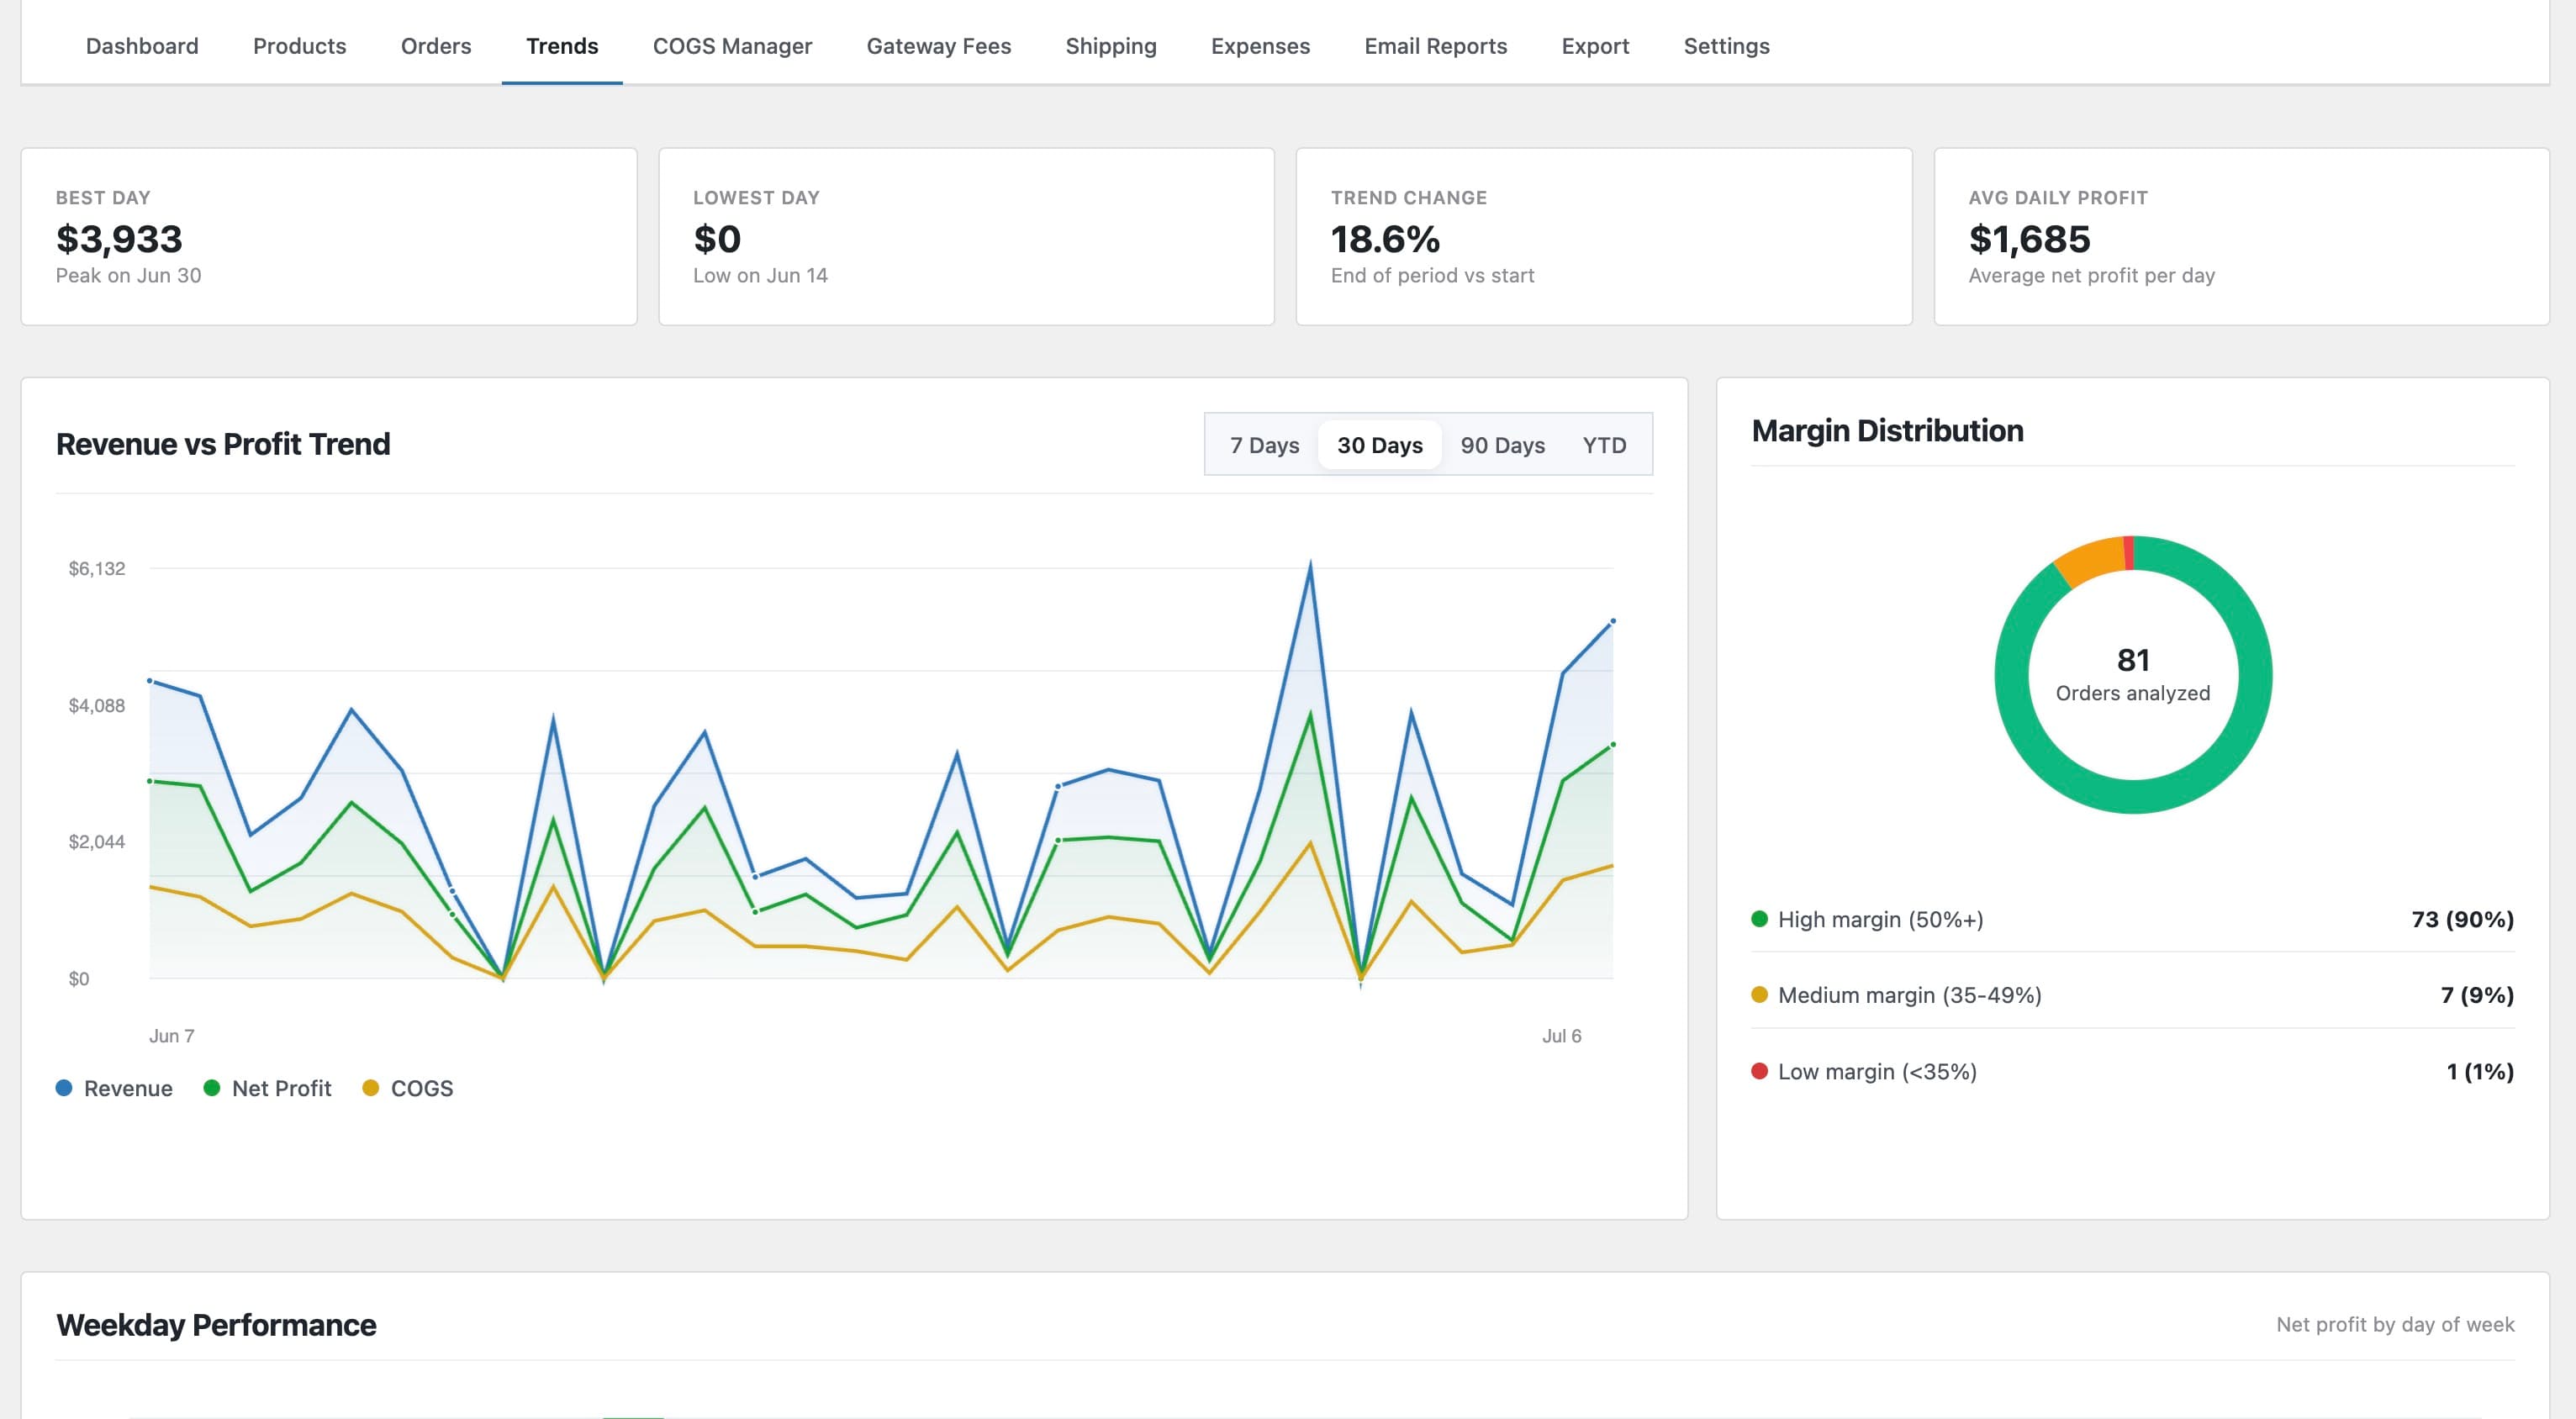Click Low on Jun 14 subtitle

[x=760, y=275]
